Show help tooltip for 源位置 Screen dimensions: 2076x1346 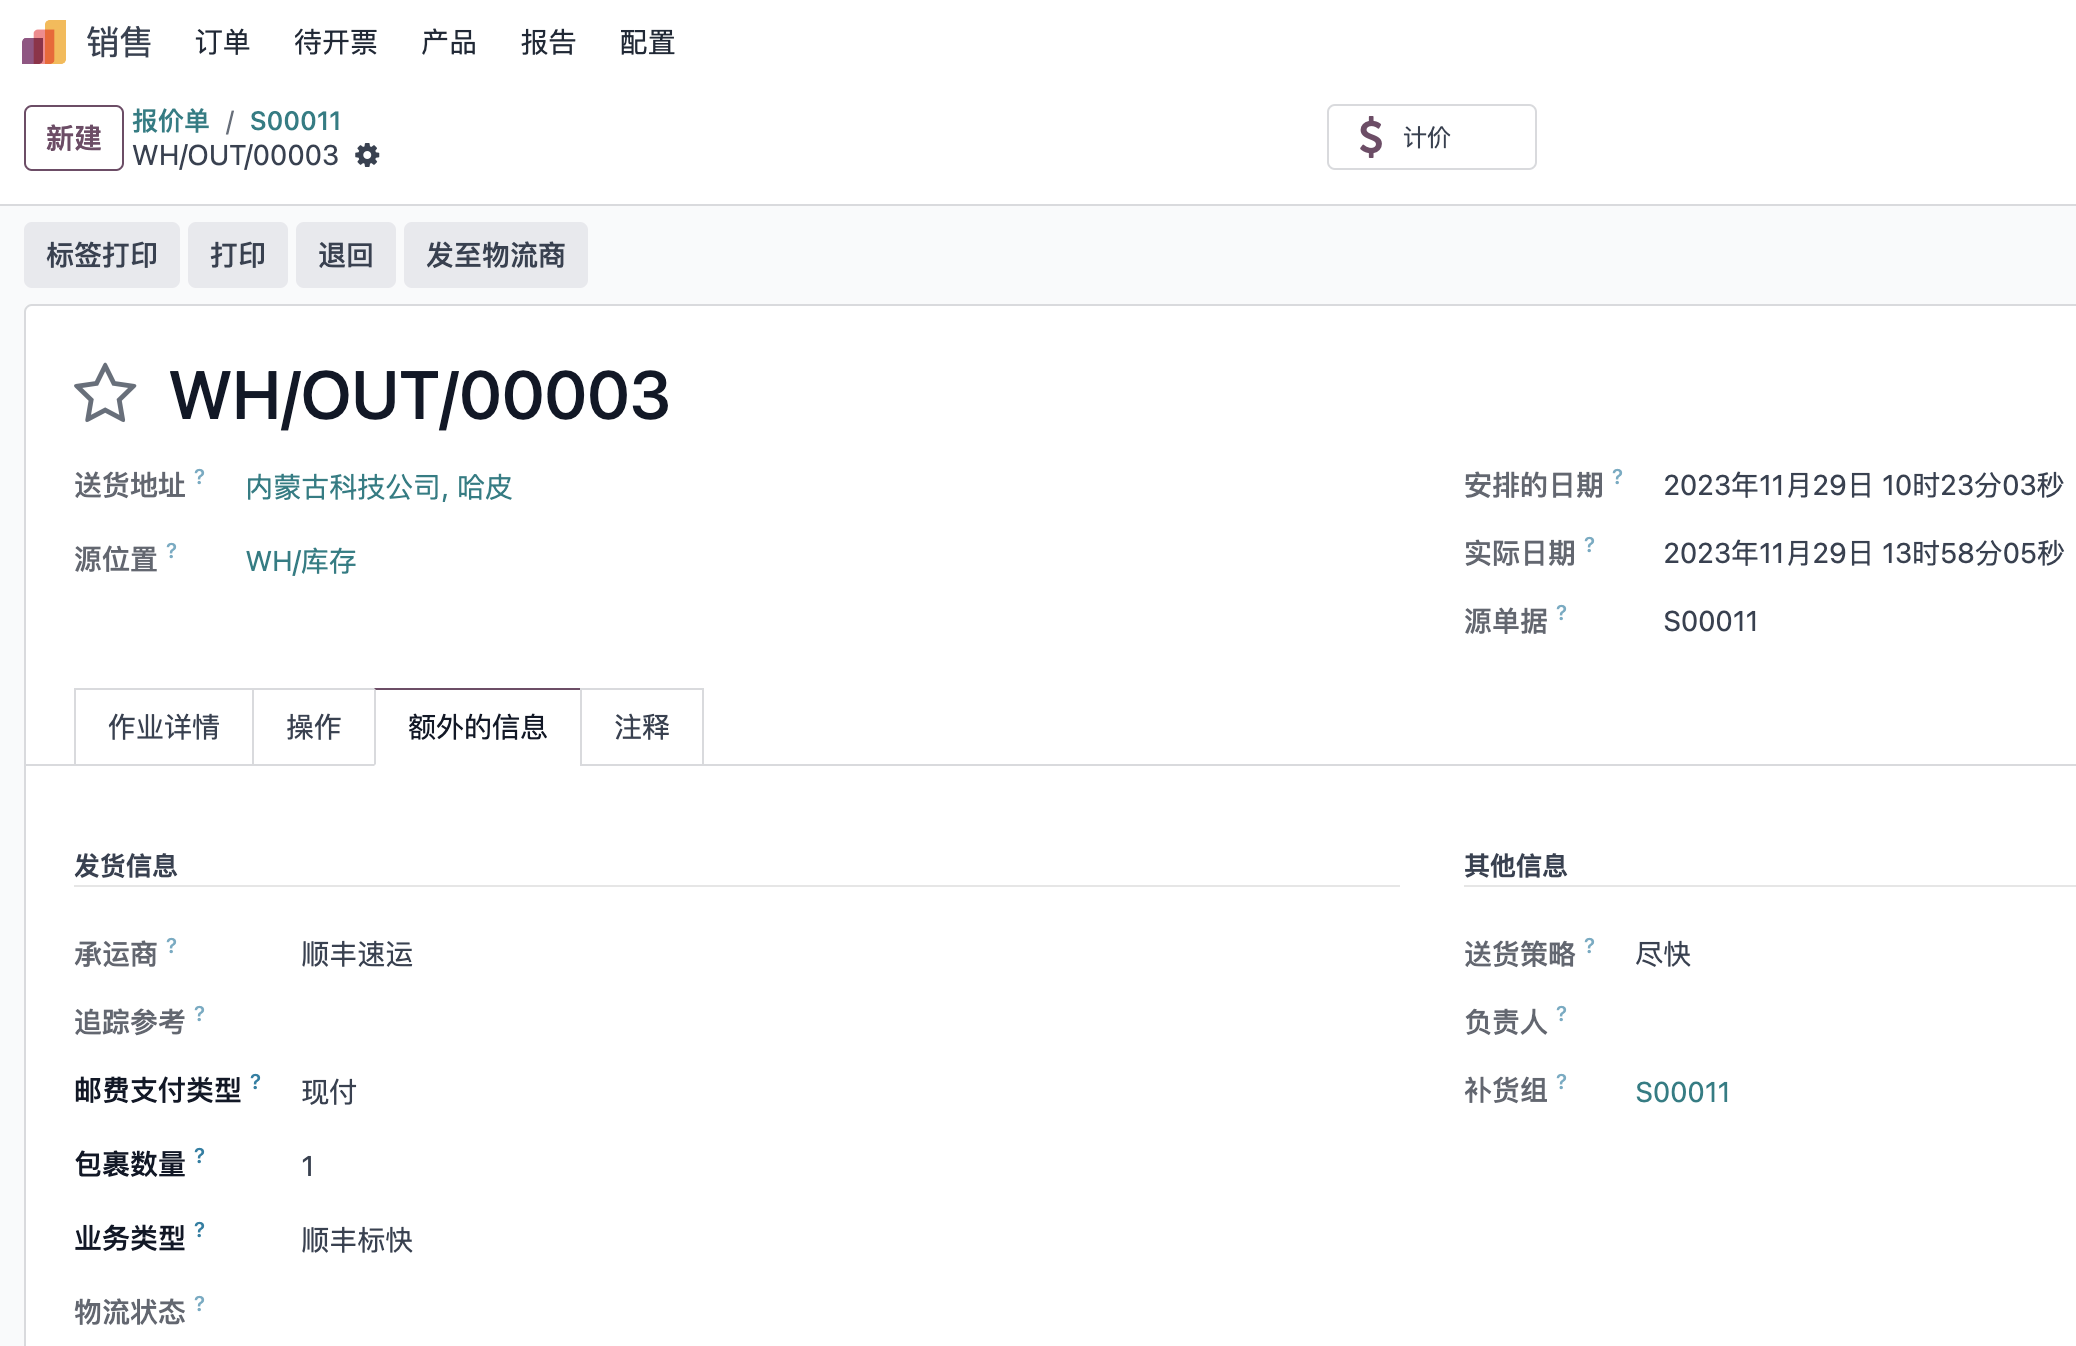click(x=172, y=550)
